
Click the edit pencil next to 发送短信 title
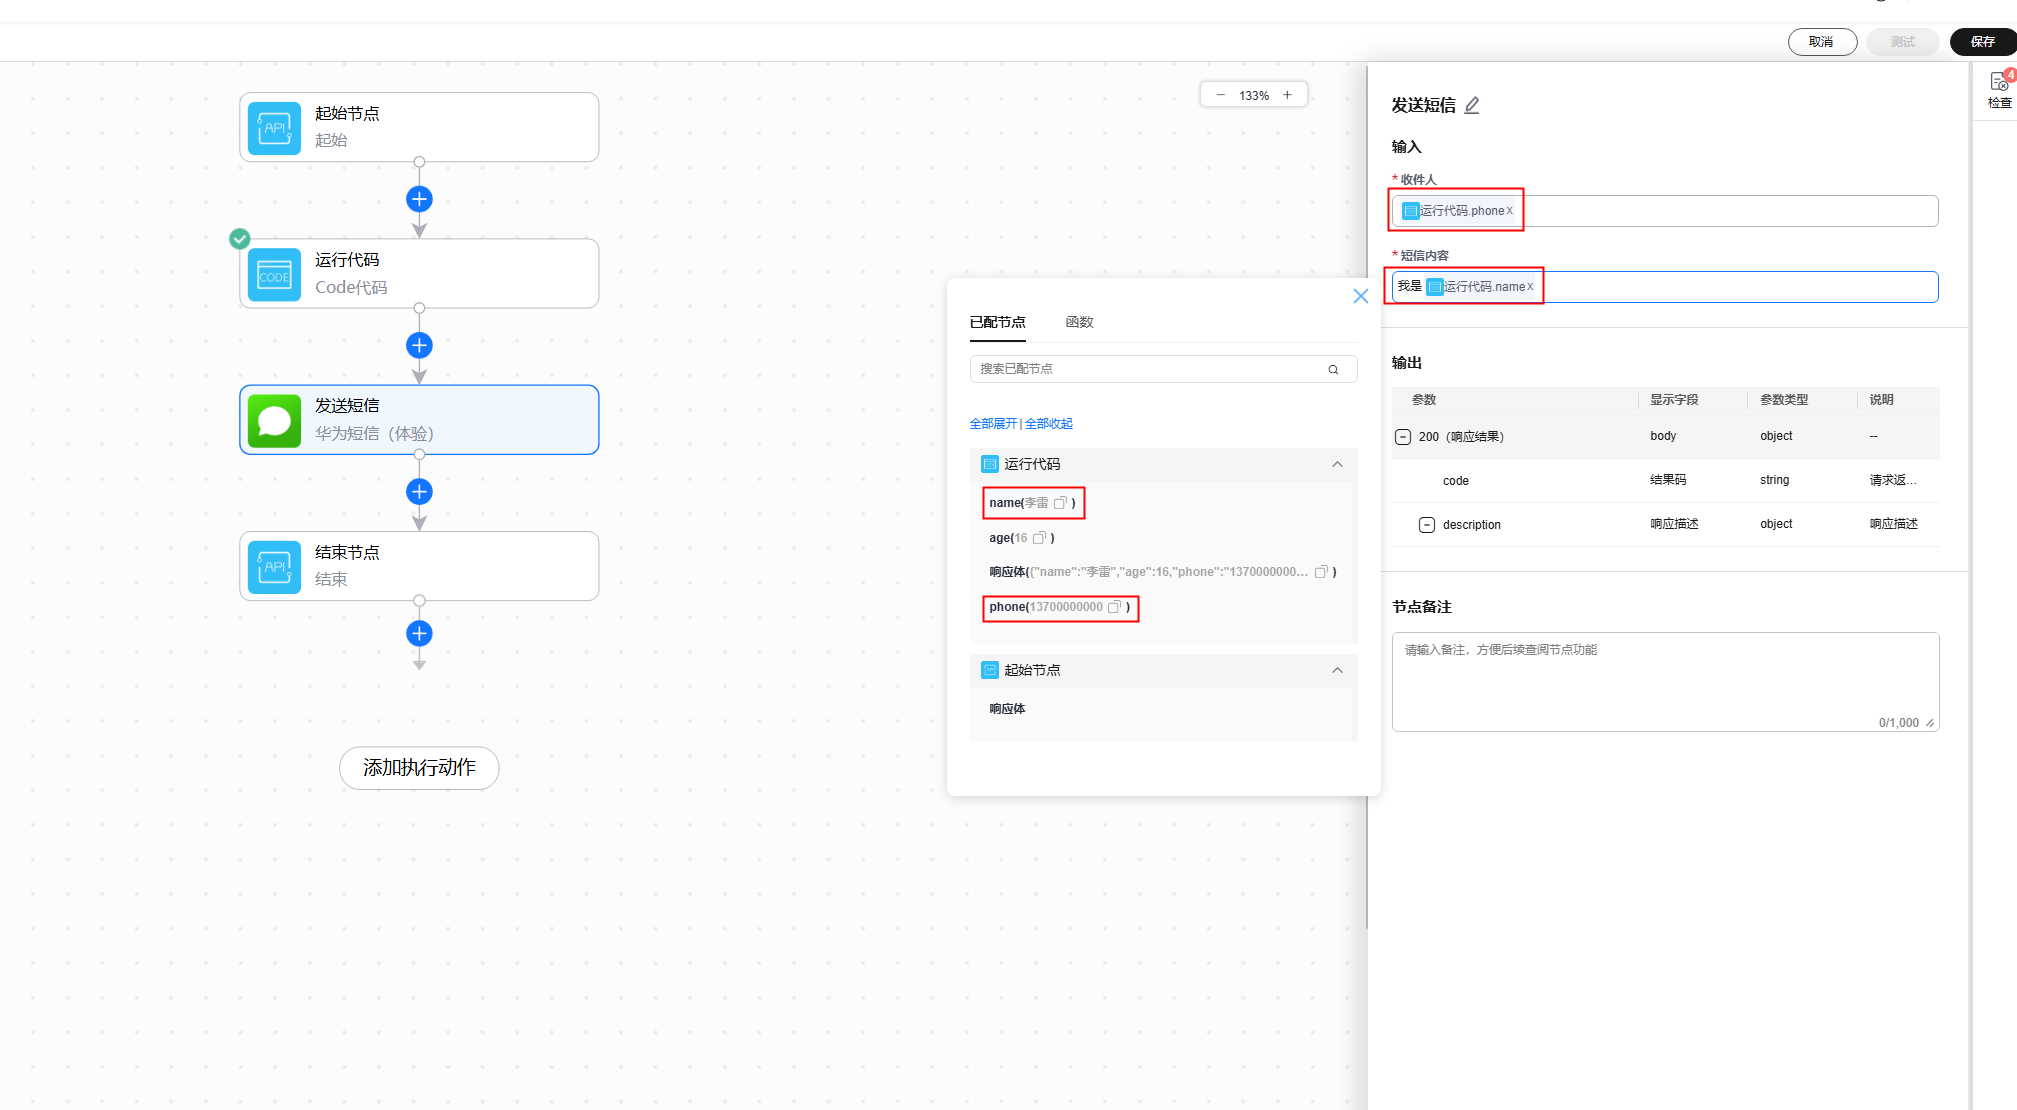point(1472,105)
